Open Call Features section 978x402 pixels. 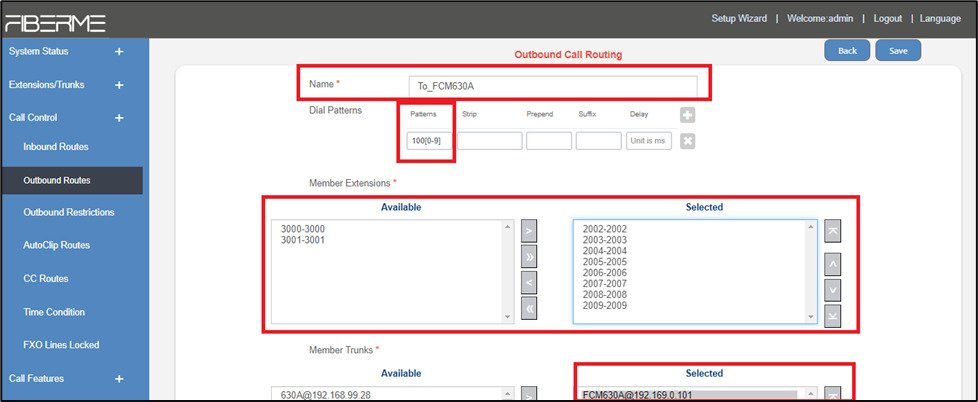[36, 378]
